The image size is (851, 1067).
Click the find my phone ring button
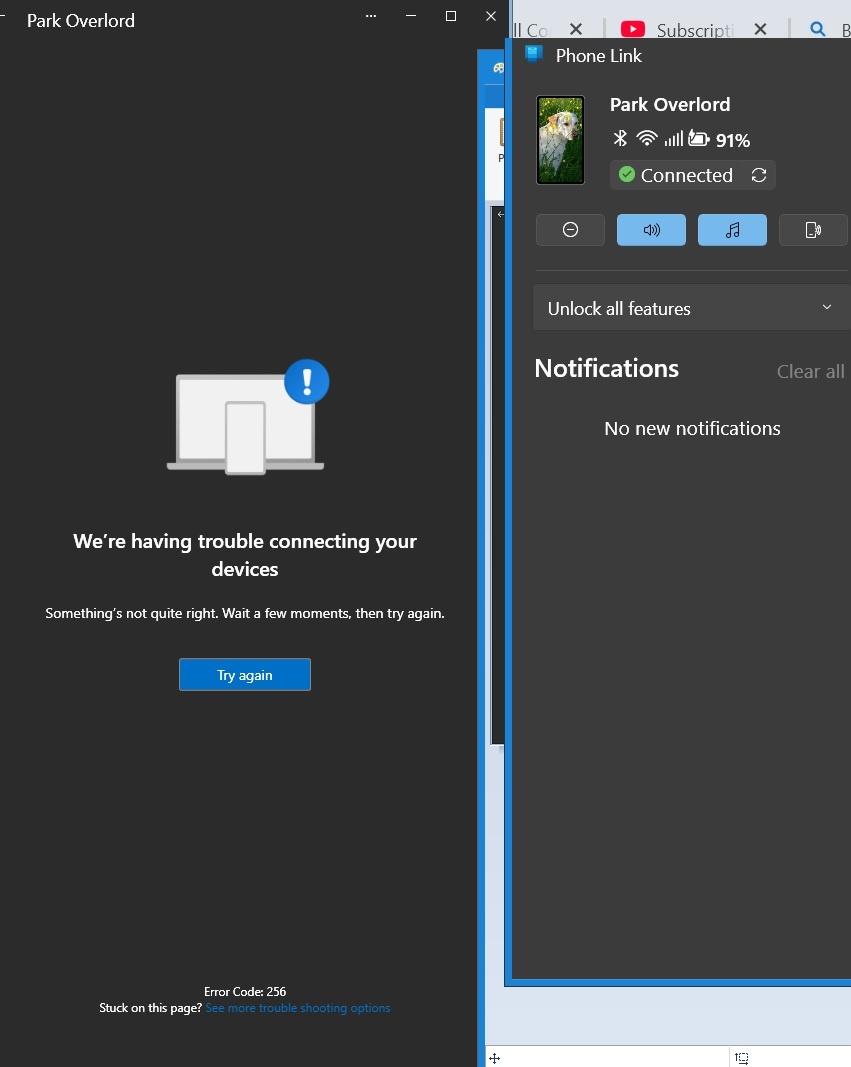point(813,230)
